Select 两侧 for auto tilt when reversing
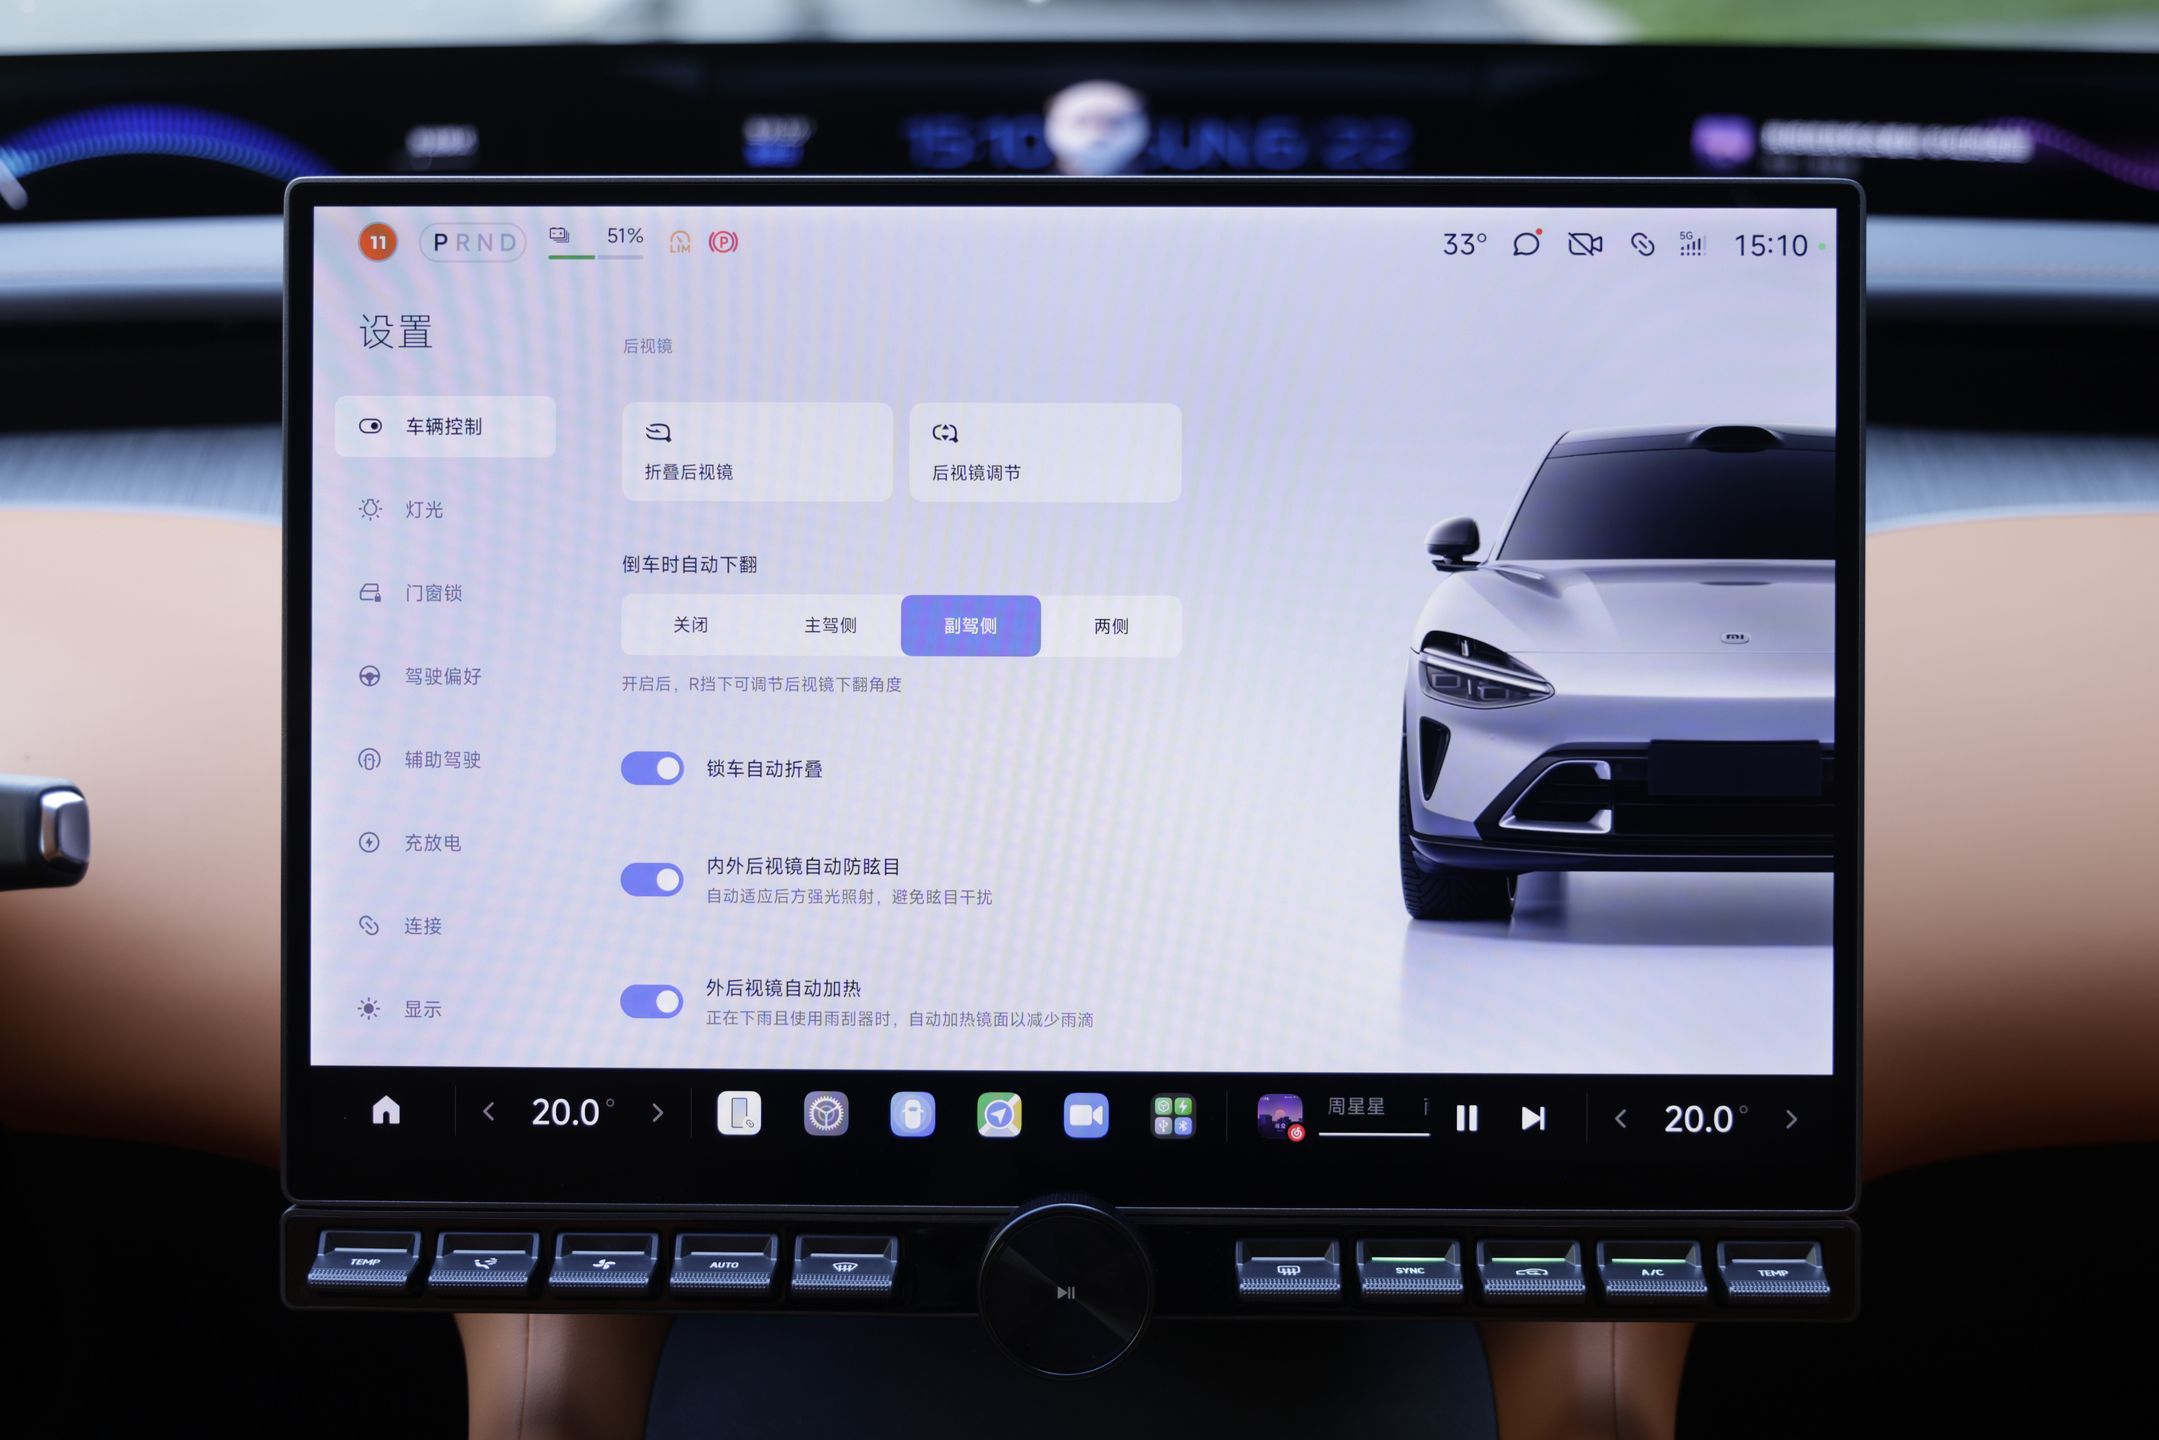 point(1111,626)
